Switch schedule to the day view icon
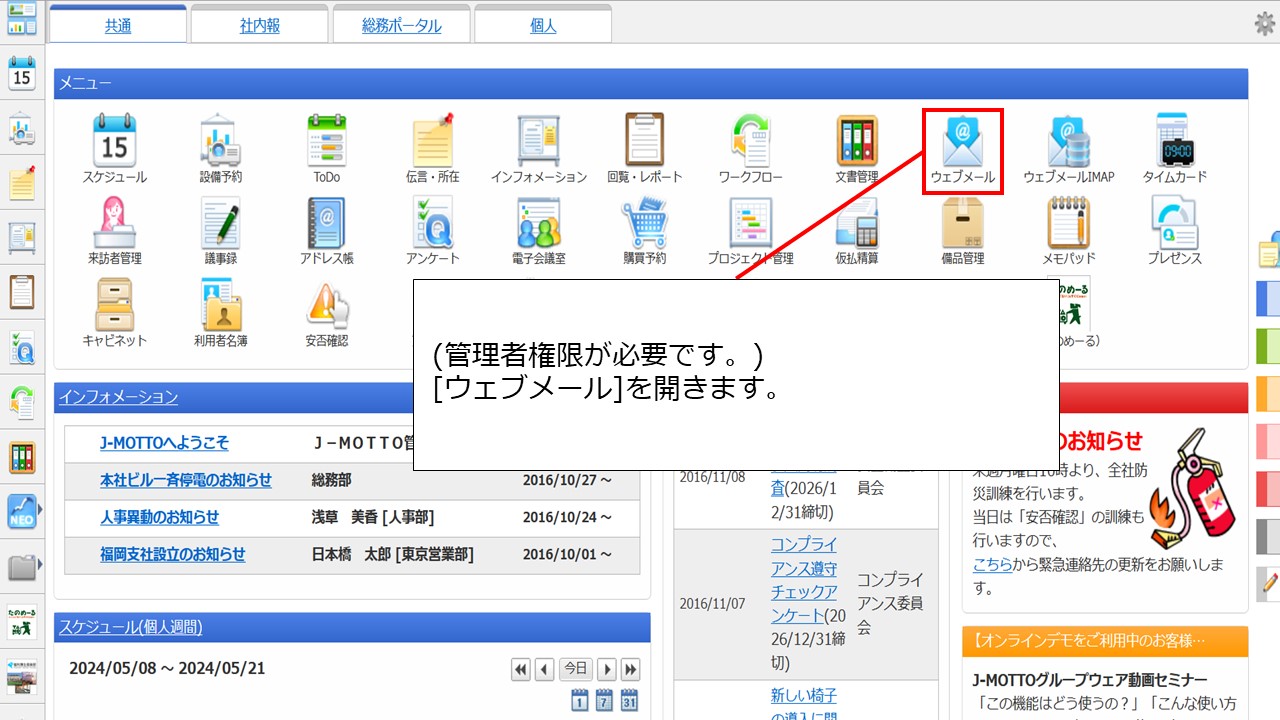This screenshot has height=720, width=1280. [x=580, y=700]
